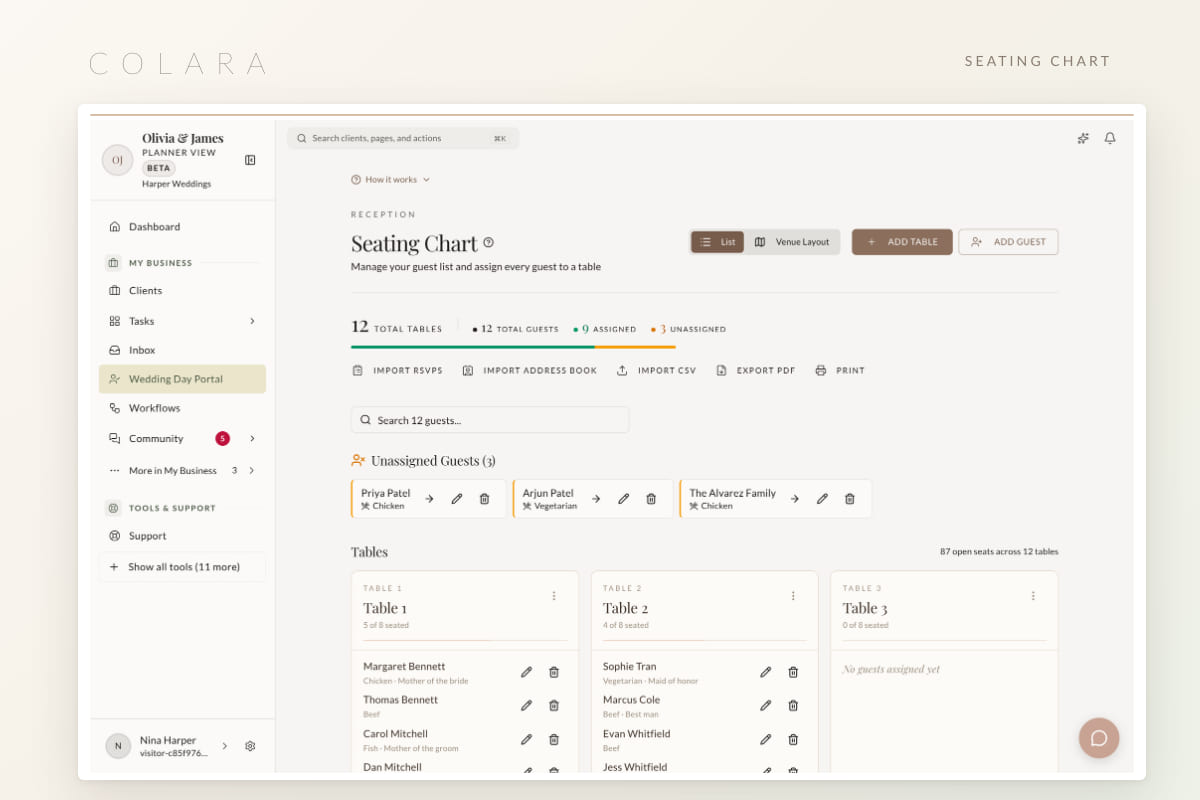Remove Sophie Tran from Table 2
Screen dimensions: 1200x800
click(793, 672)
